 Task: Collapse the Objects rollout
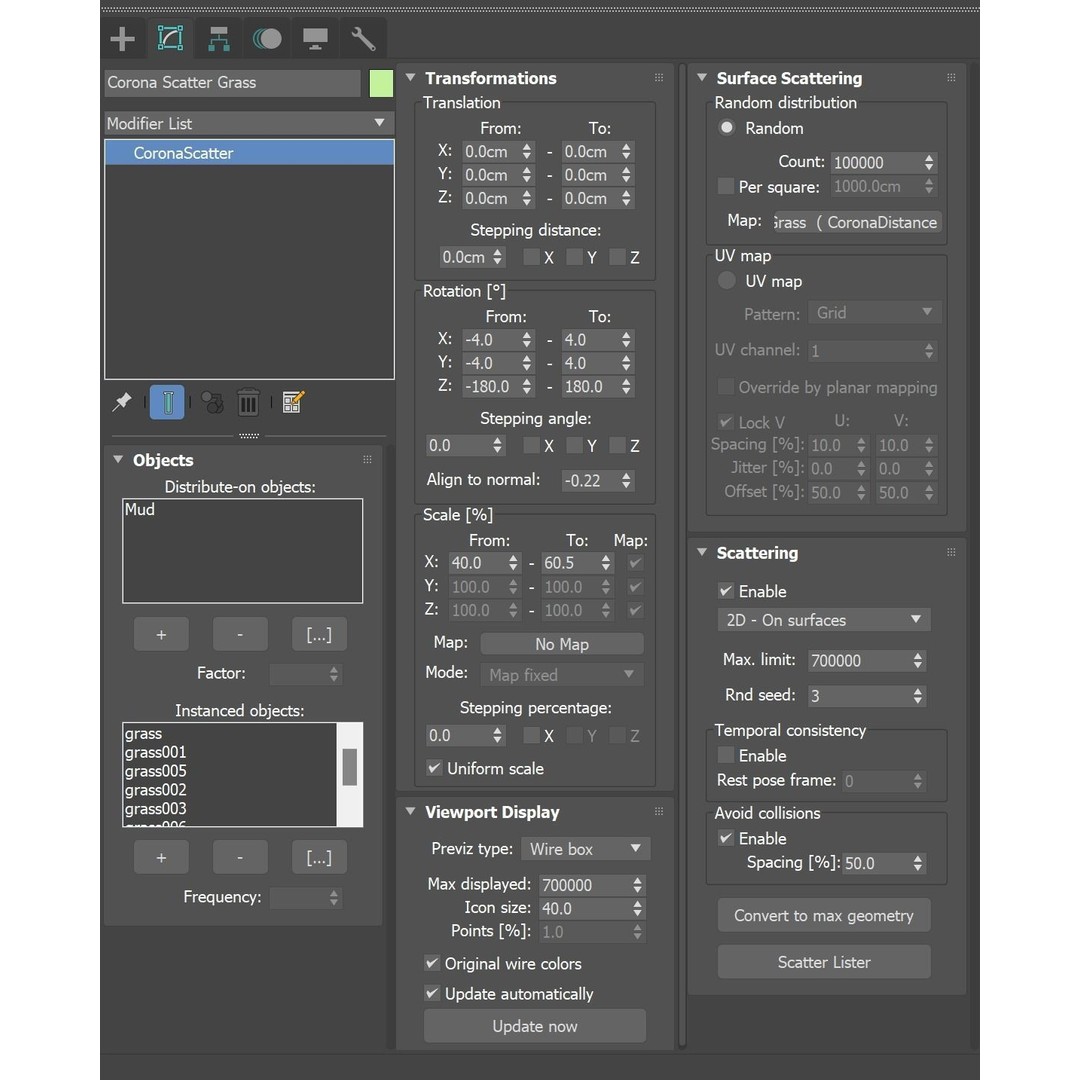click(118, 459)
